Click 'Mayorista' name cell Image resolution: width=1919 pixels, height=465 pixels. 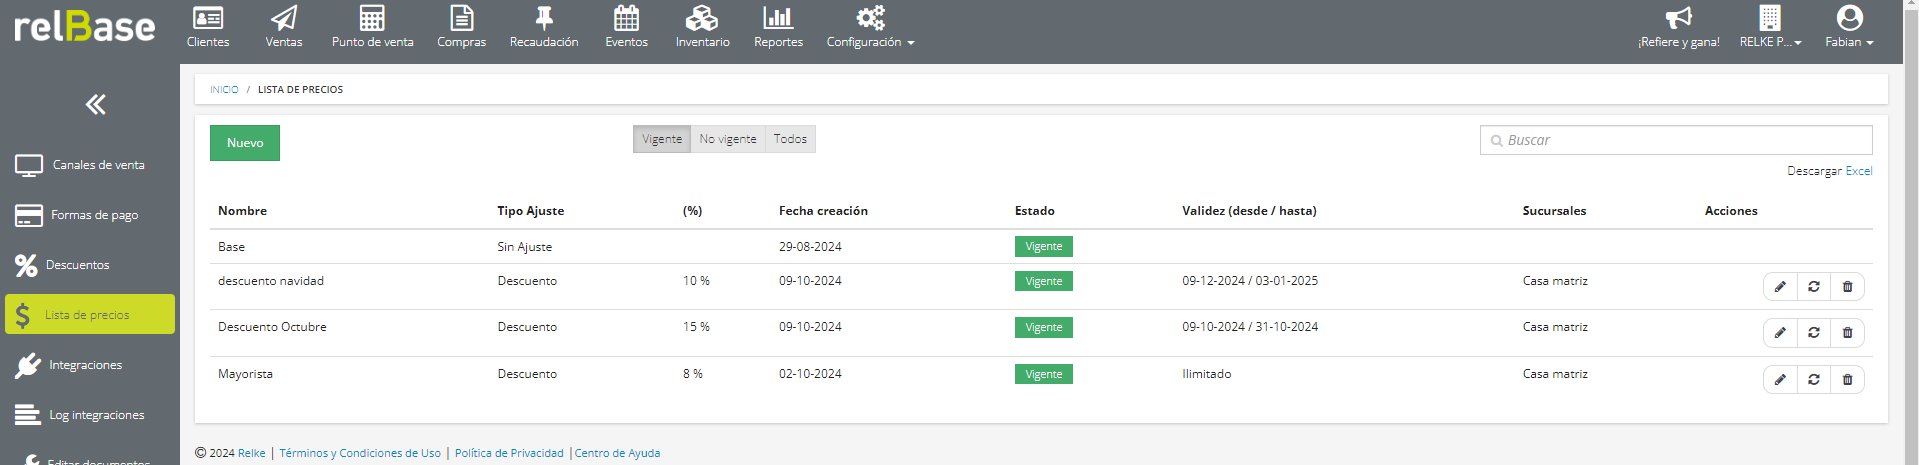click(245, 374)
